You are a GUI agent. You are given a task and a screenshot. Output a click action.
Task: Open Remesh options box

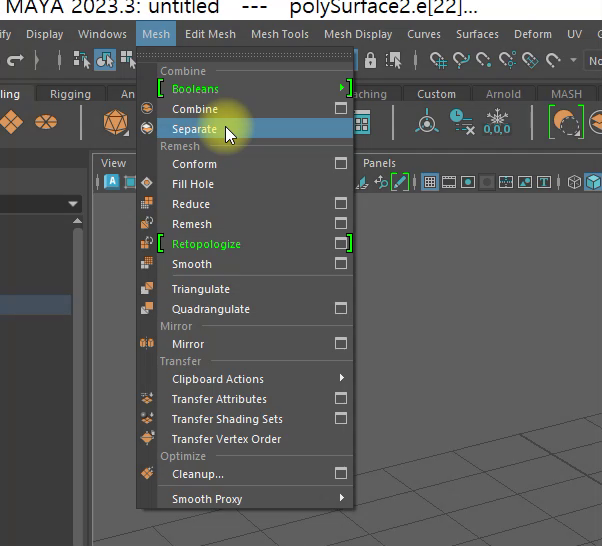point(341,223)
